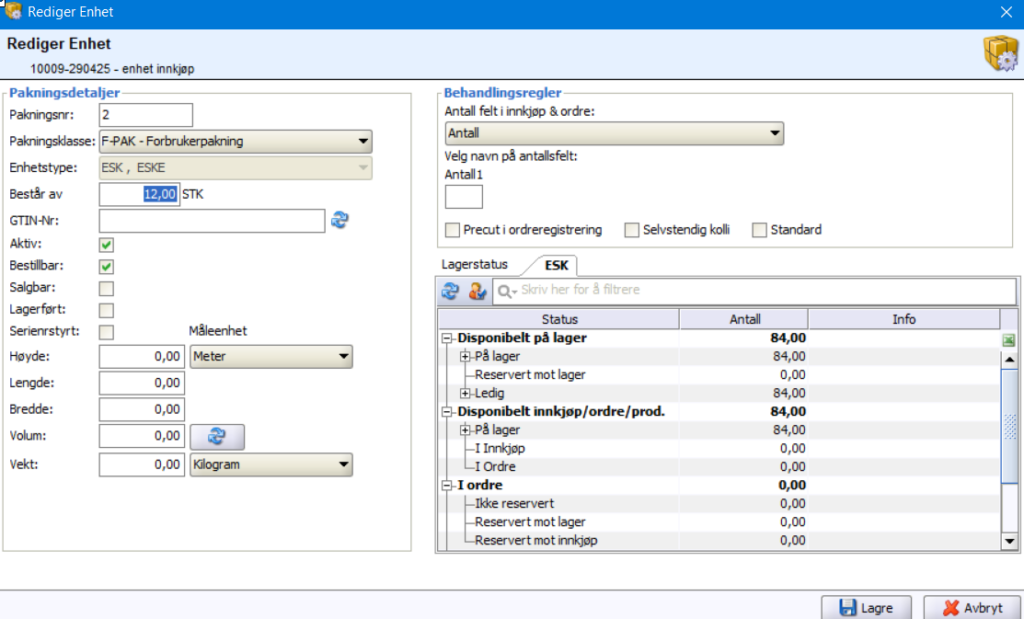Check the Standard checkbox

click(x=759, y=230)
